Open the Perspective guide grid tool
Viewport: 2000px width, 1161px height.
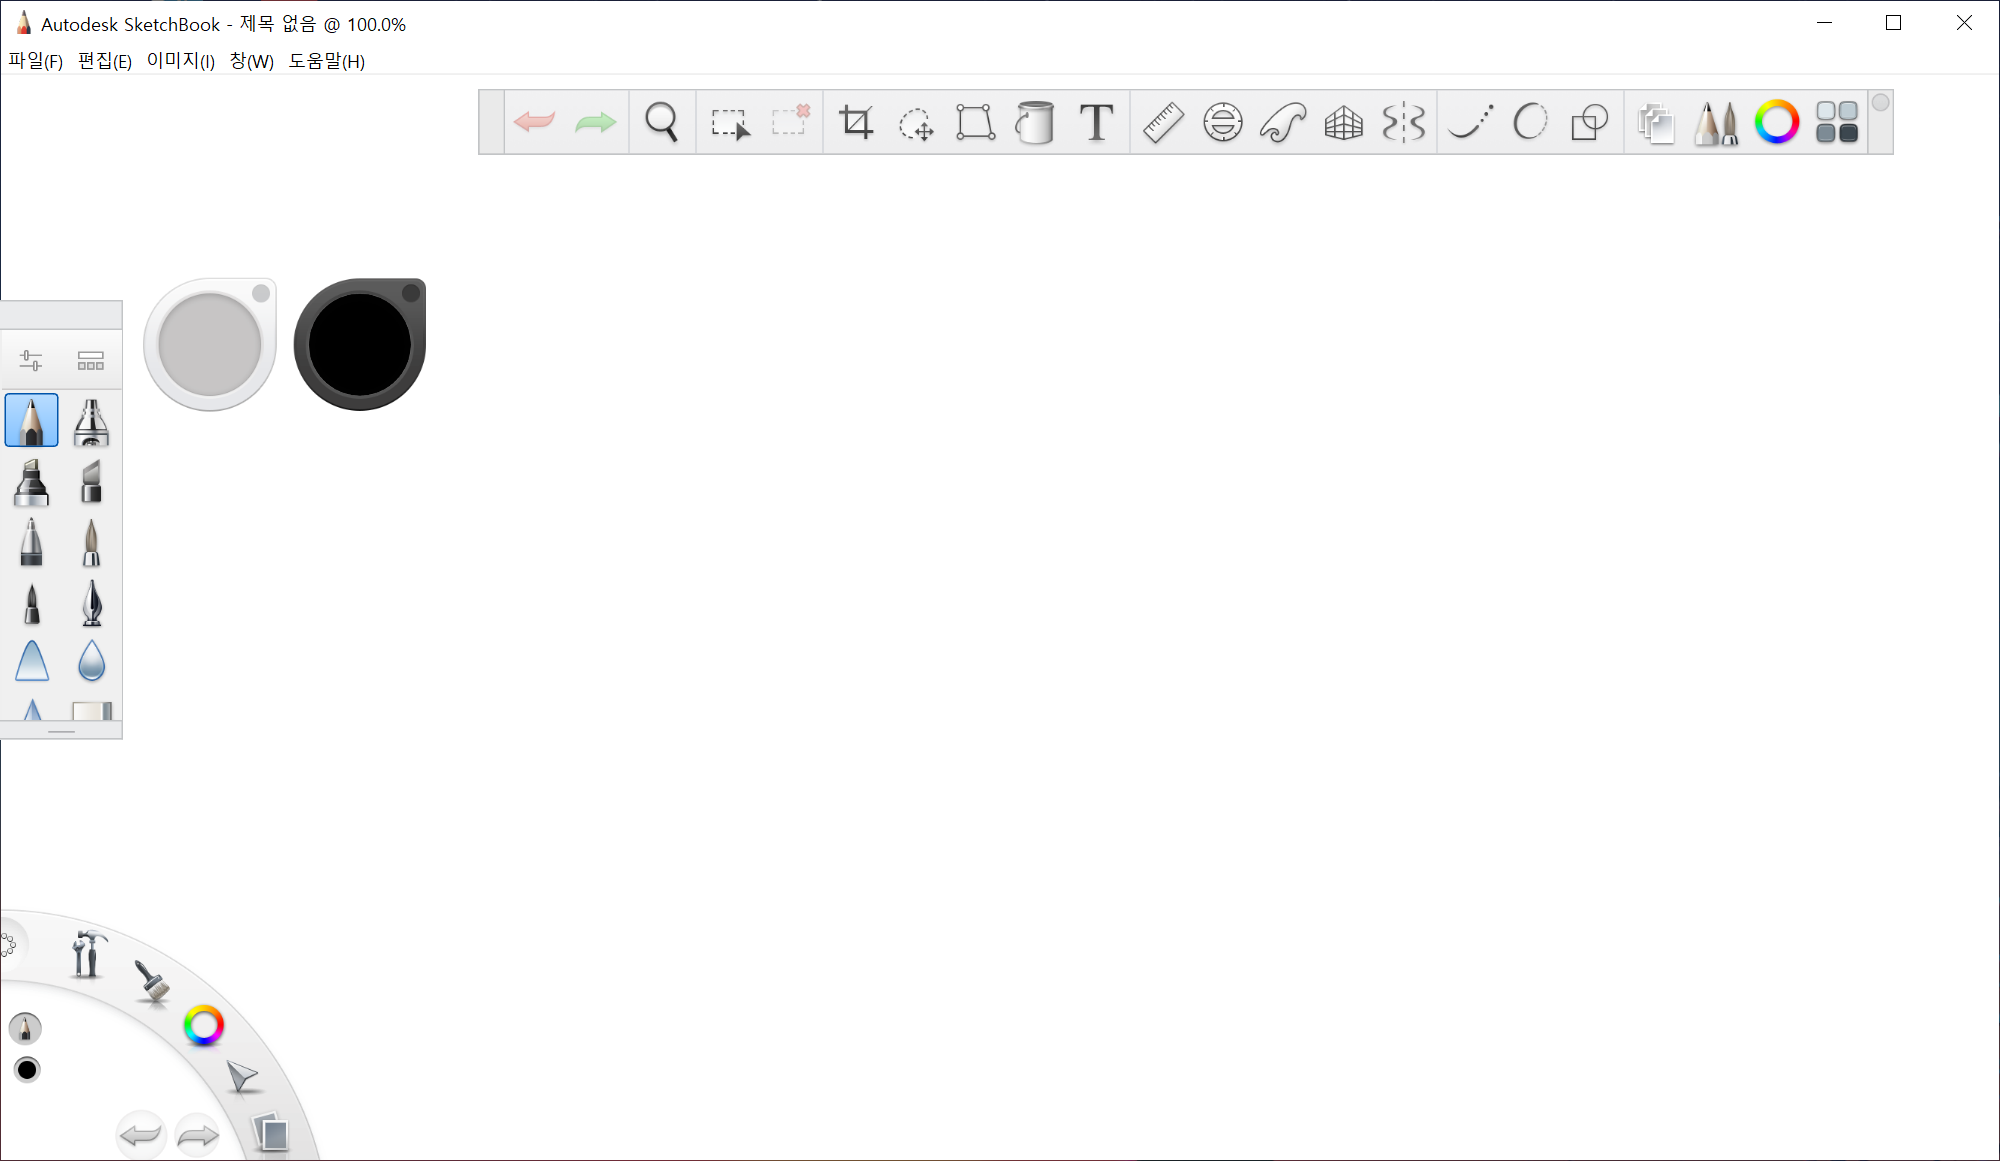point(1343,123)
